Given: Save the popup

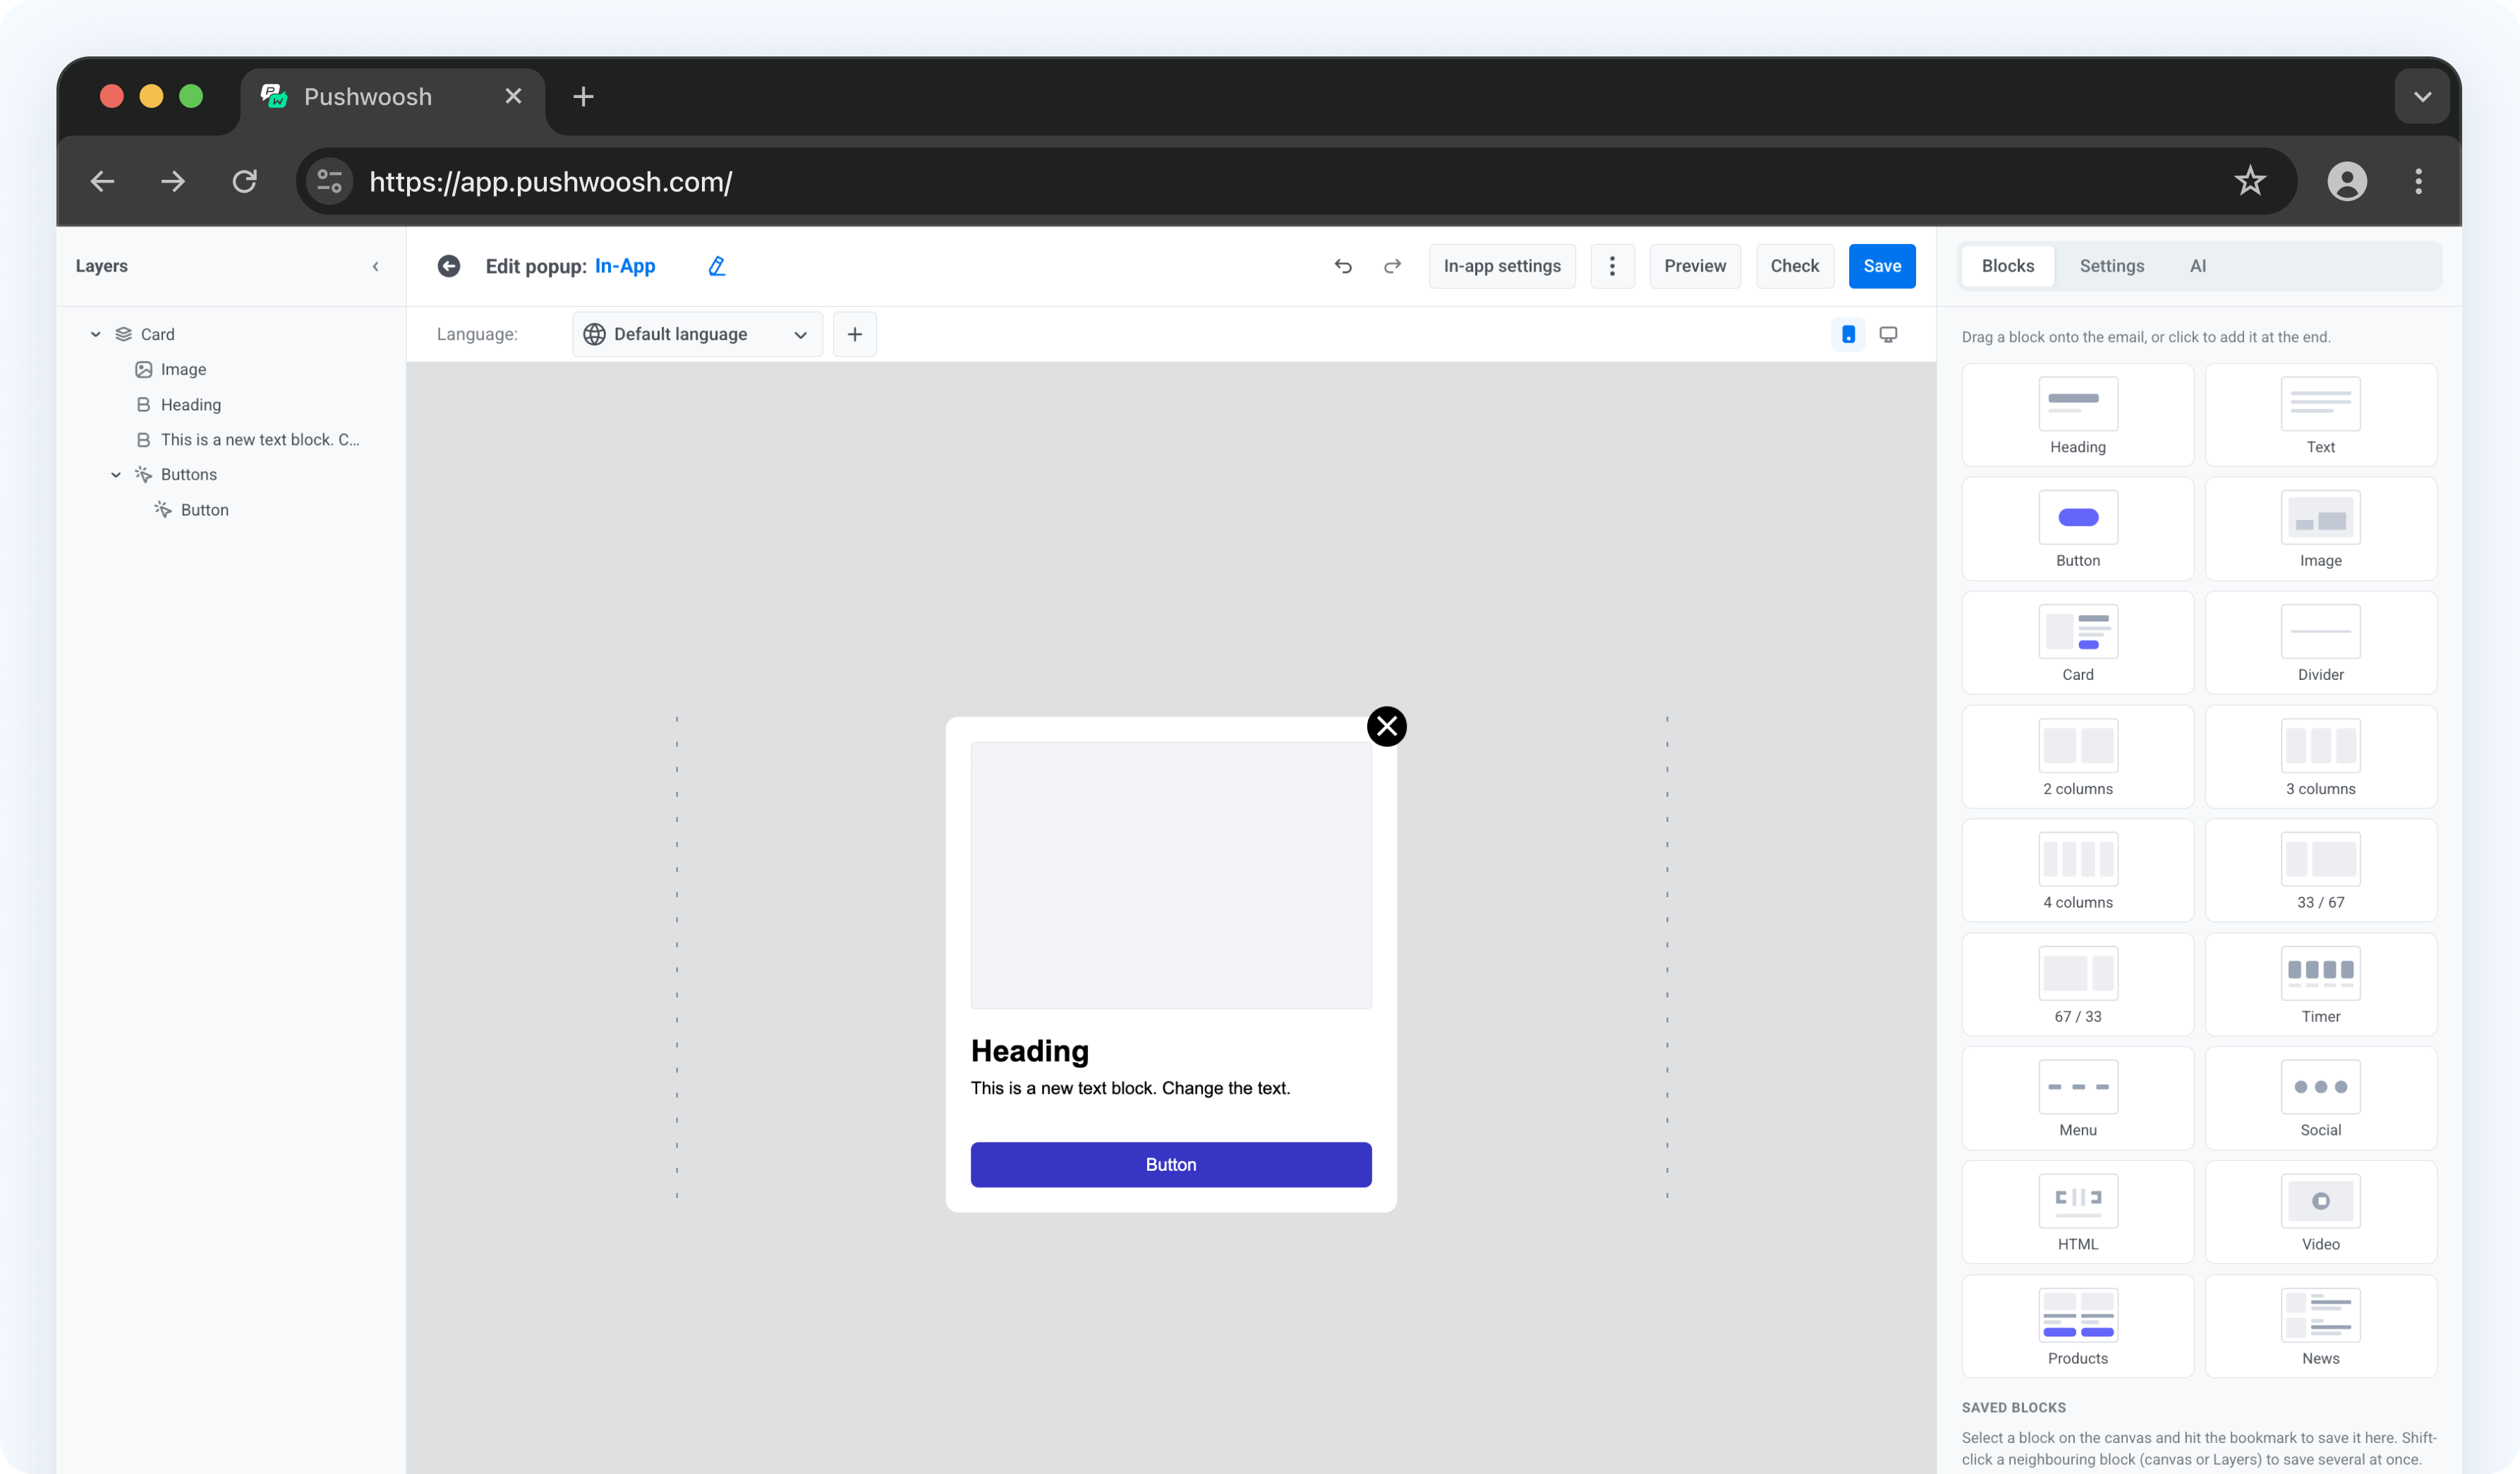Looking at the screenshot, I should click(x=1881, y=266).
